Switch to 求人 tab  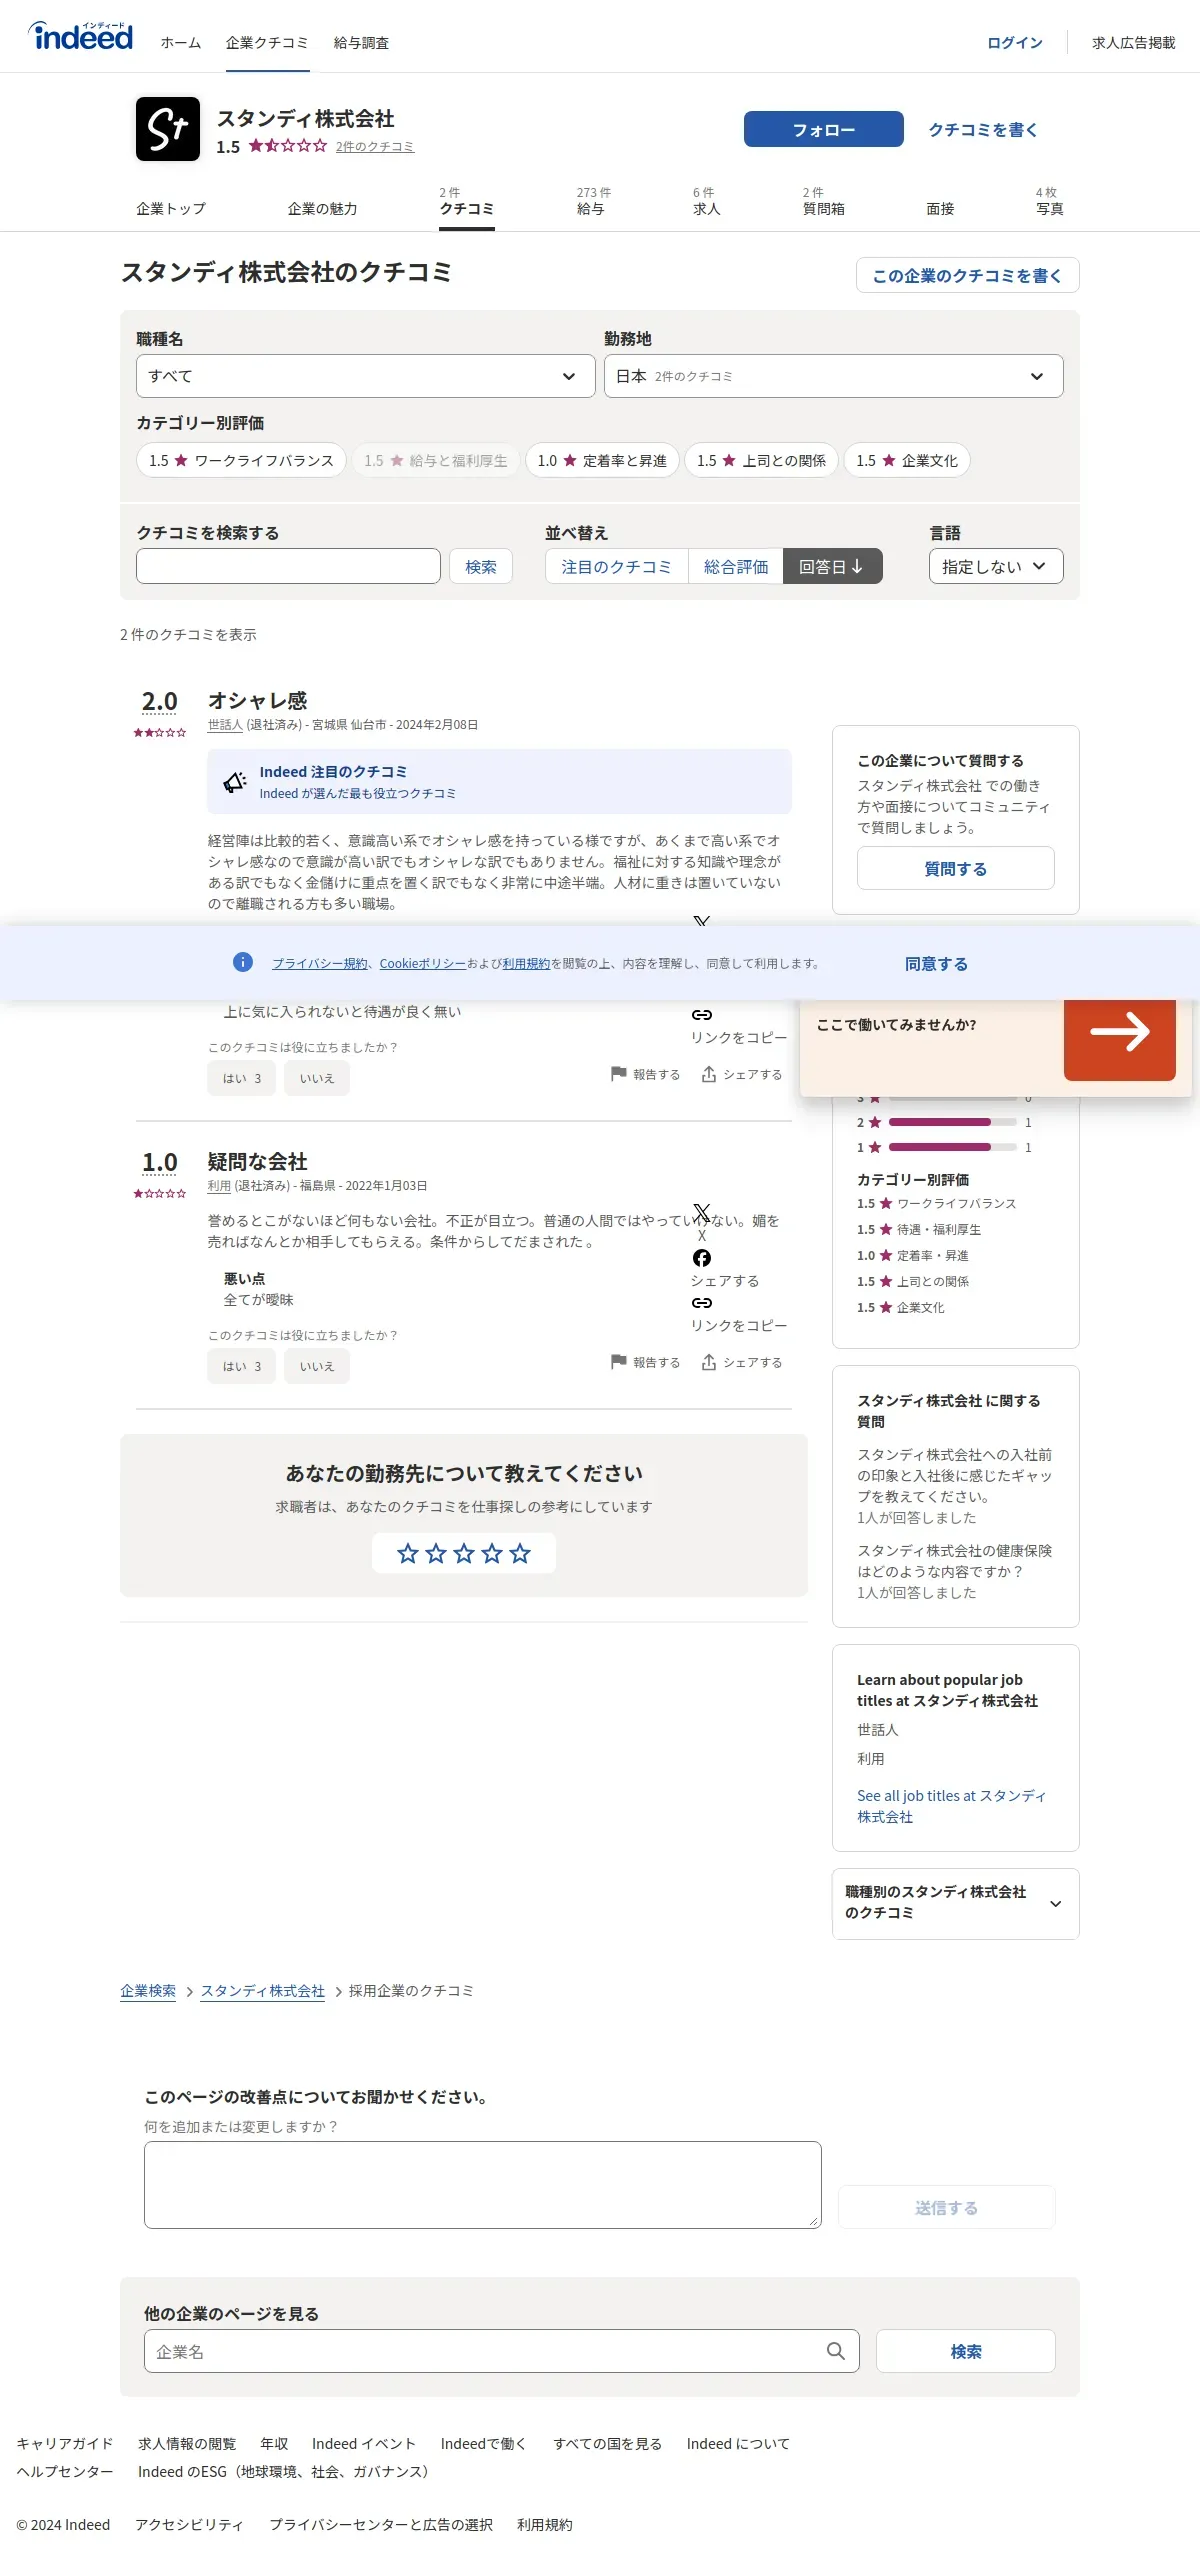706,201
